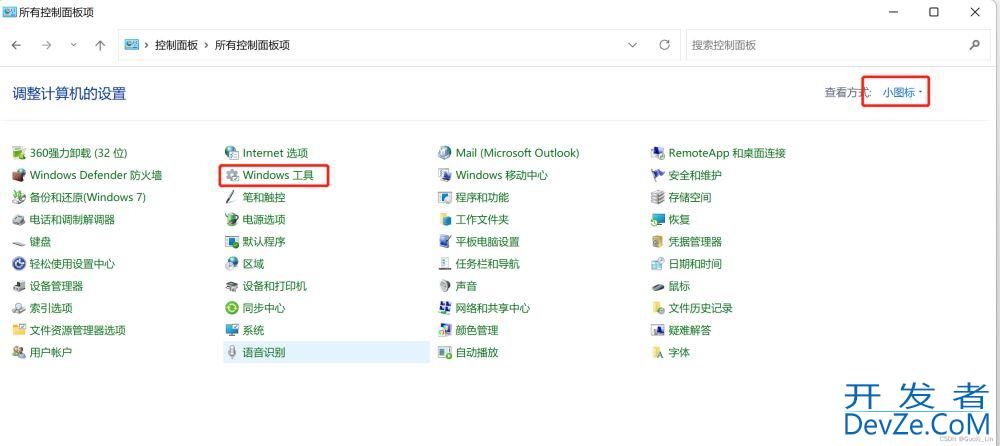Click the 默认程序 icon
Screen dimensions: 1000x446
coord(232,242)
